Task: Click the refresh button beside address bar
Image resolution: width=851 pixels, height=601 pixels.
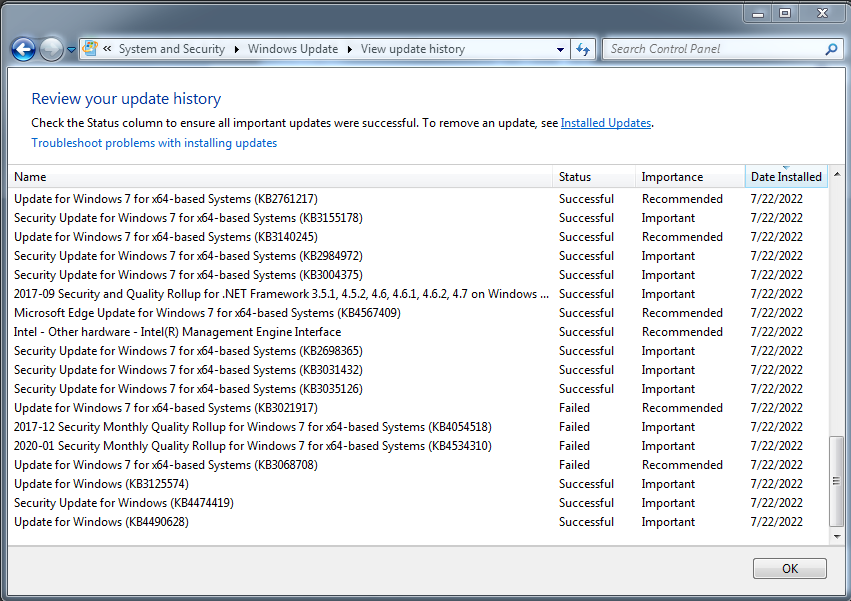Action: coord(583,49)
